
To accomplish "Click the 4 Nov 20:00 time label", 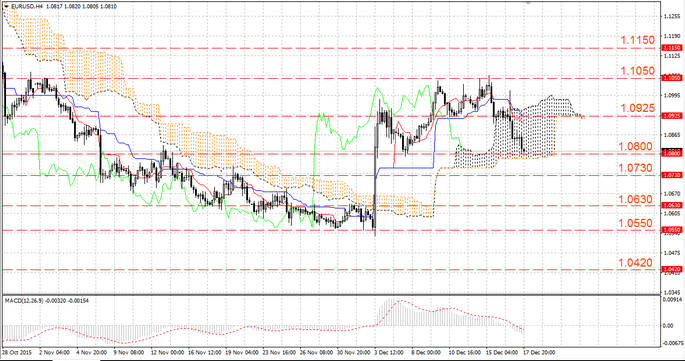I will (x=91, y=352).
